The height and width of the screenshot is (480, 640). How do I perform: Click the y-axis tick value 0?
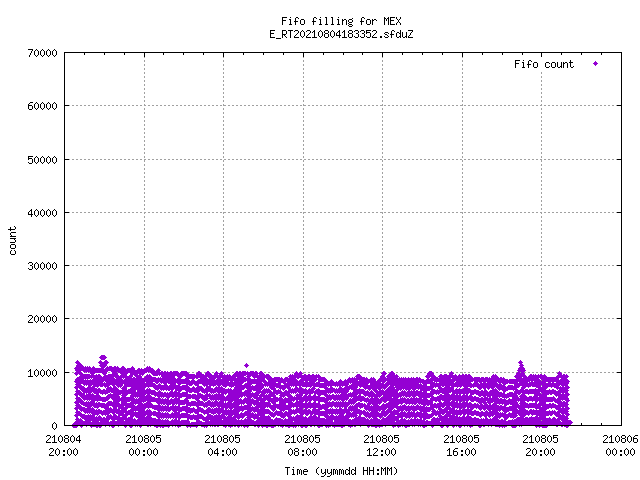coord(54,426)
